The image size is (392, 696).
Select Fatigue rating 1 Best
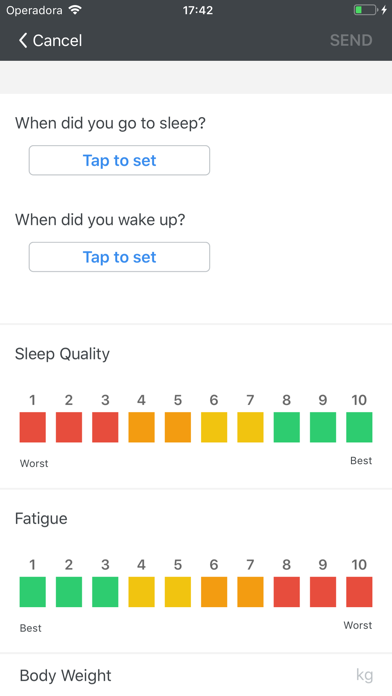(32, 592)
